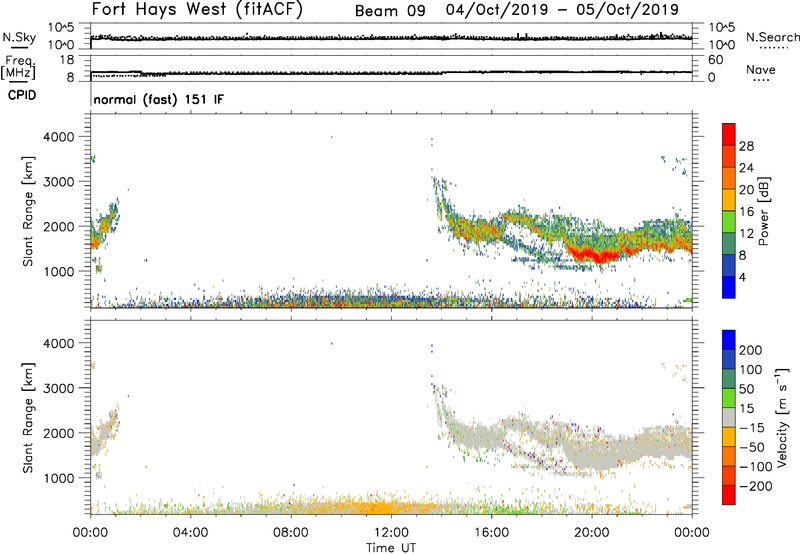The width and height of the screenshot is (800, 554).
Task: Click the -200 label on velocity colorbar
Action: pos(756,486)
